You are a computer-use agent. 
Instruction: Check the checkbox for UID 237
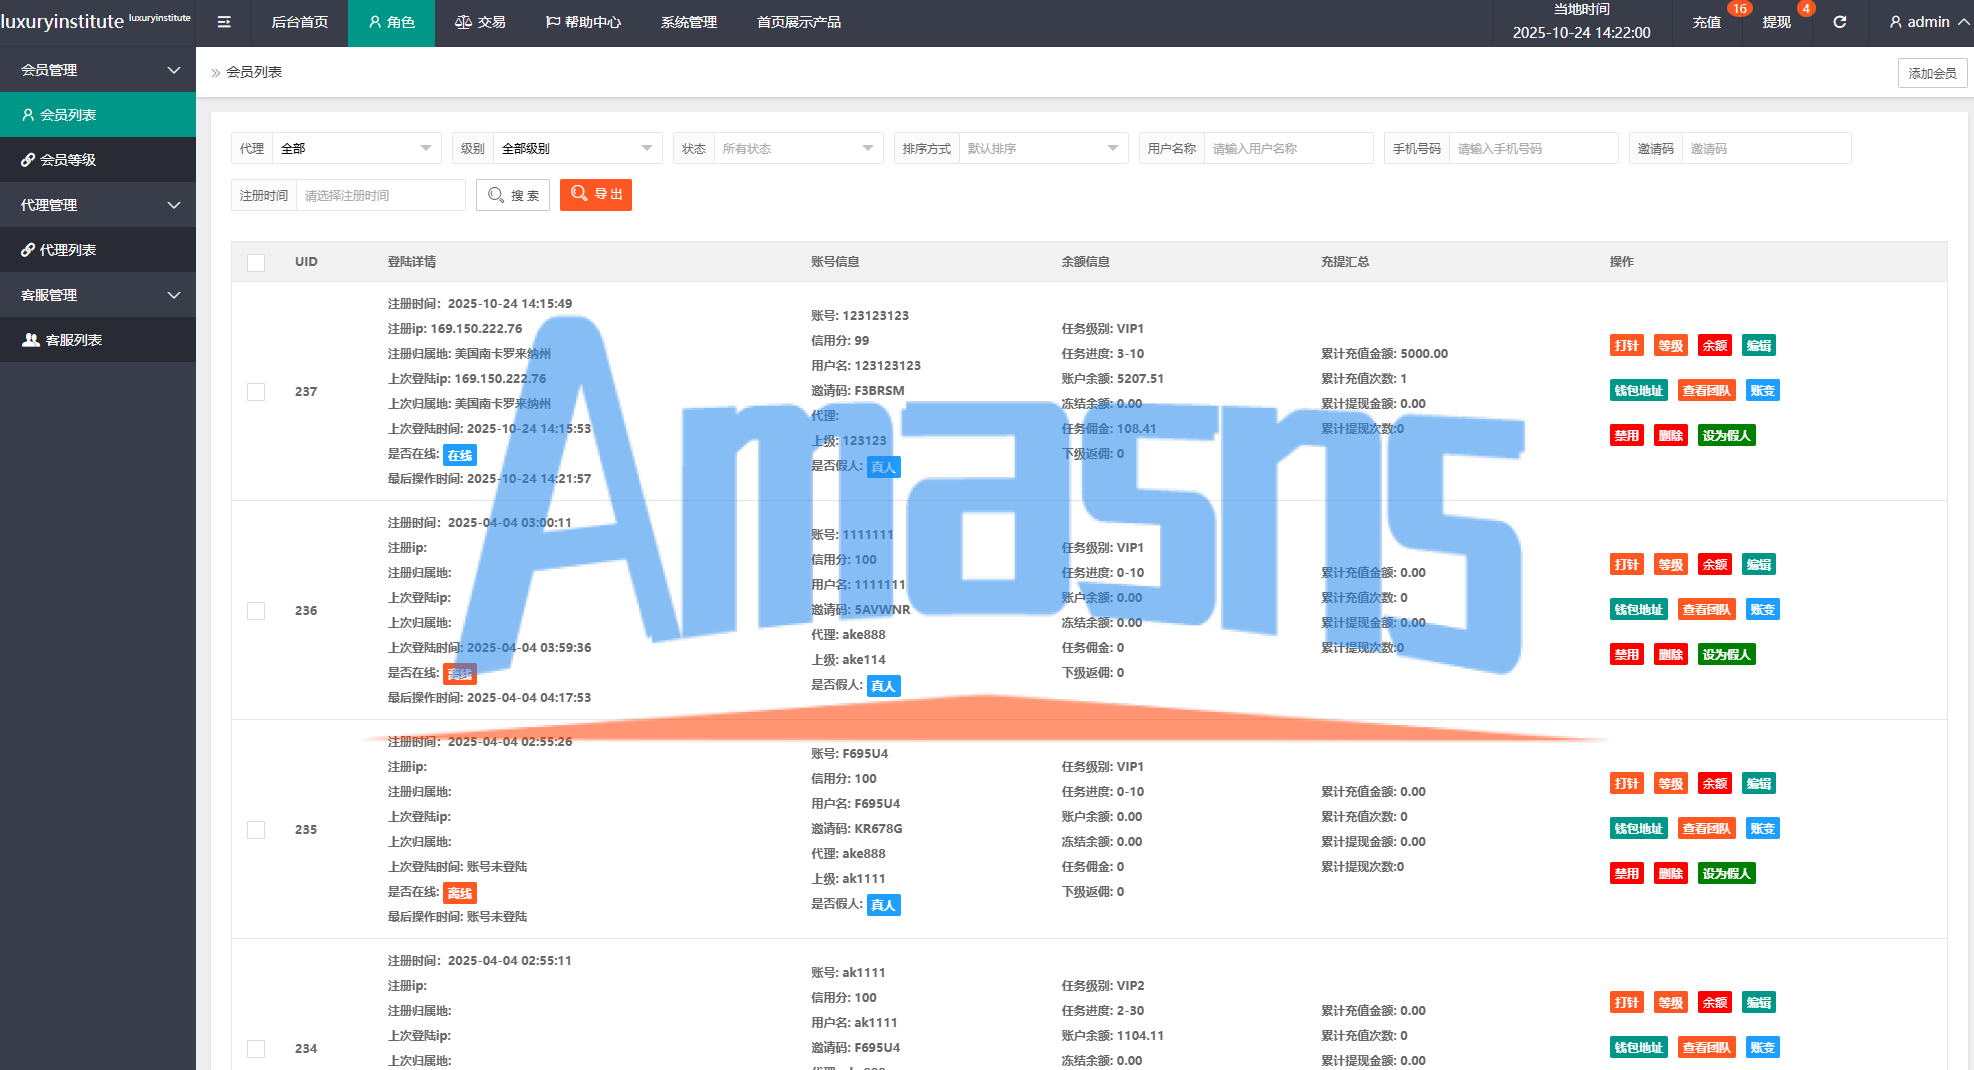(x=256, y=392)
